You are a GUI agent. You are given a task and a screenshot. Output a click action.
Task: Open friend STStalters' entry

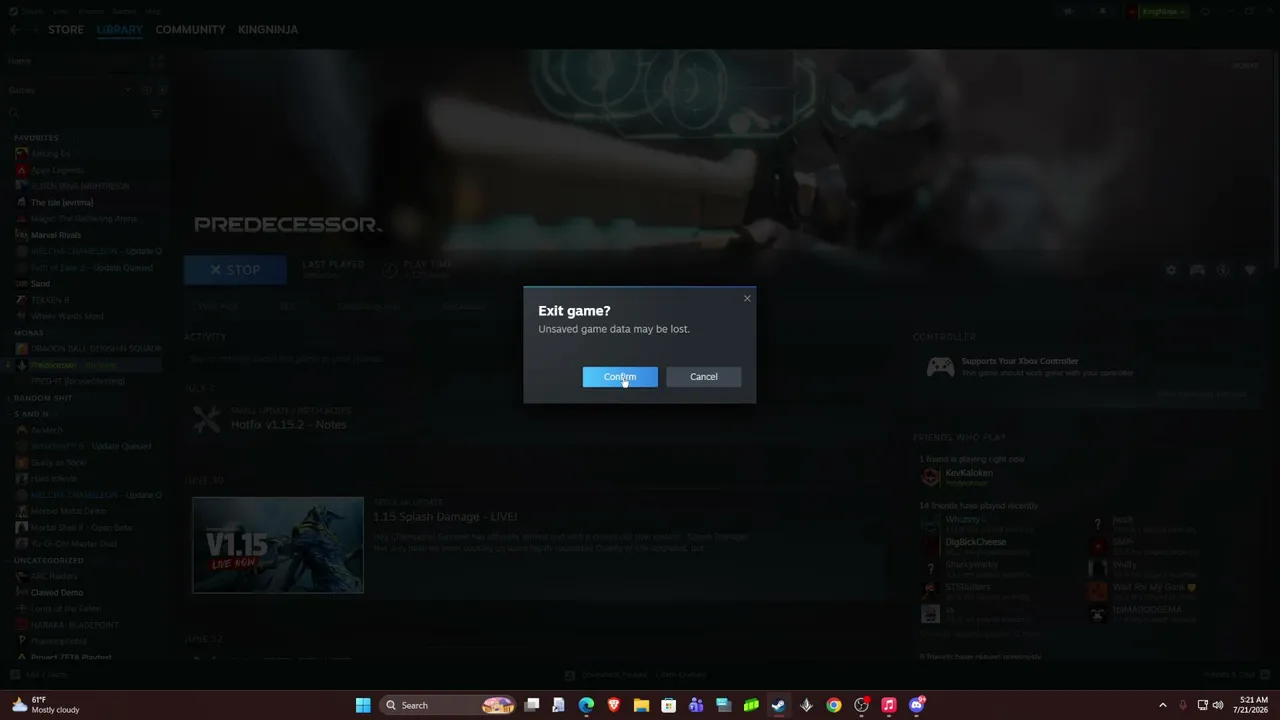pos(968,587)
